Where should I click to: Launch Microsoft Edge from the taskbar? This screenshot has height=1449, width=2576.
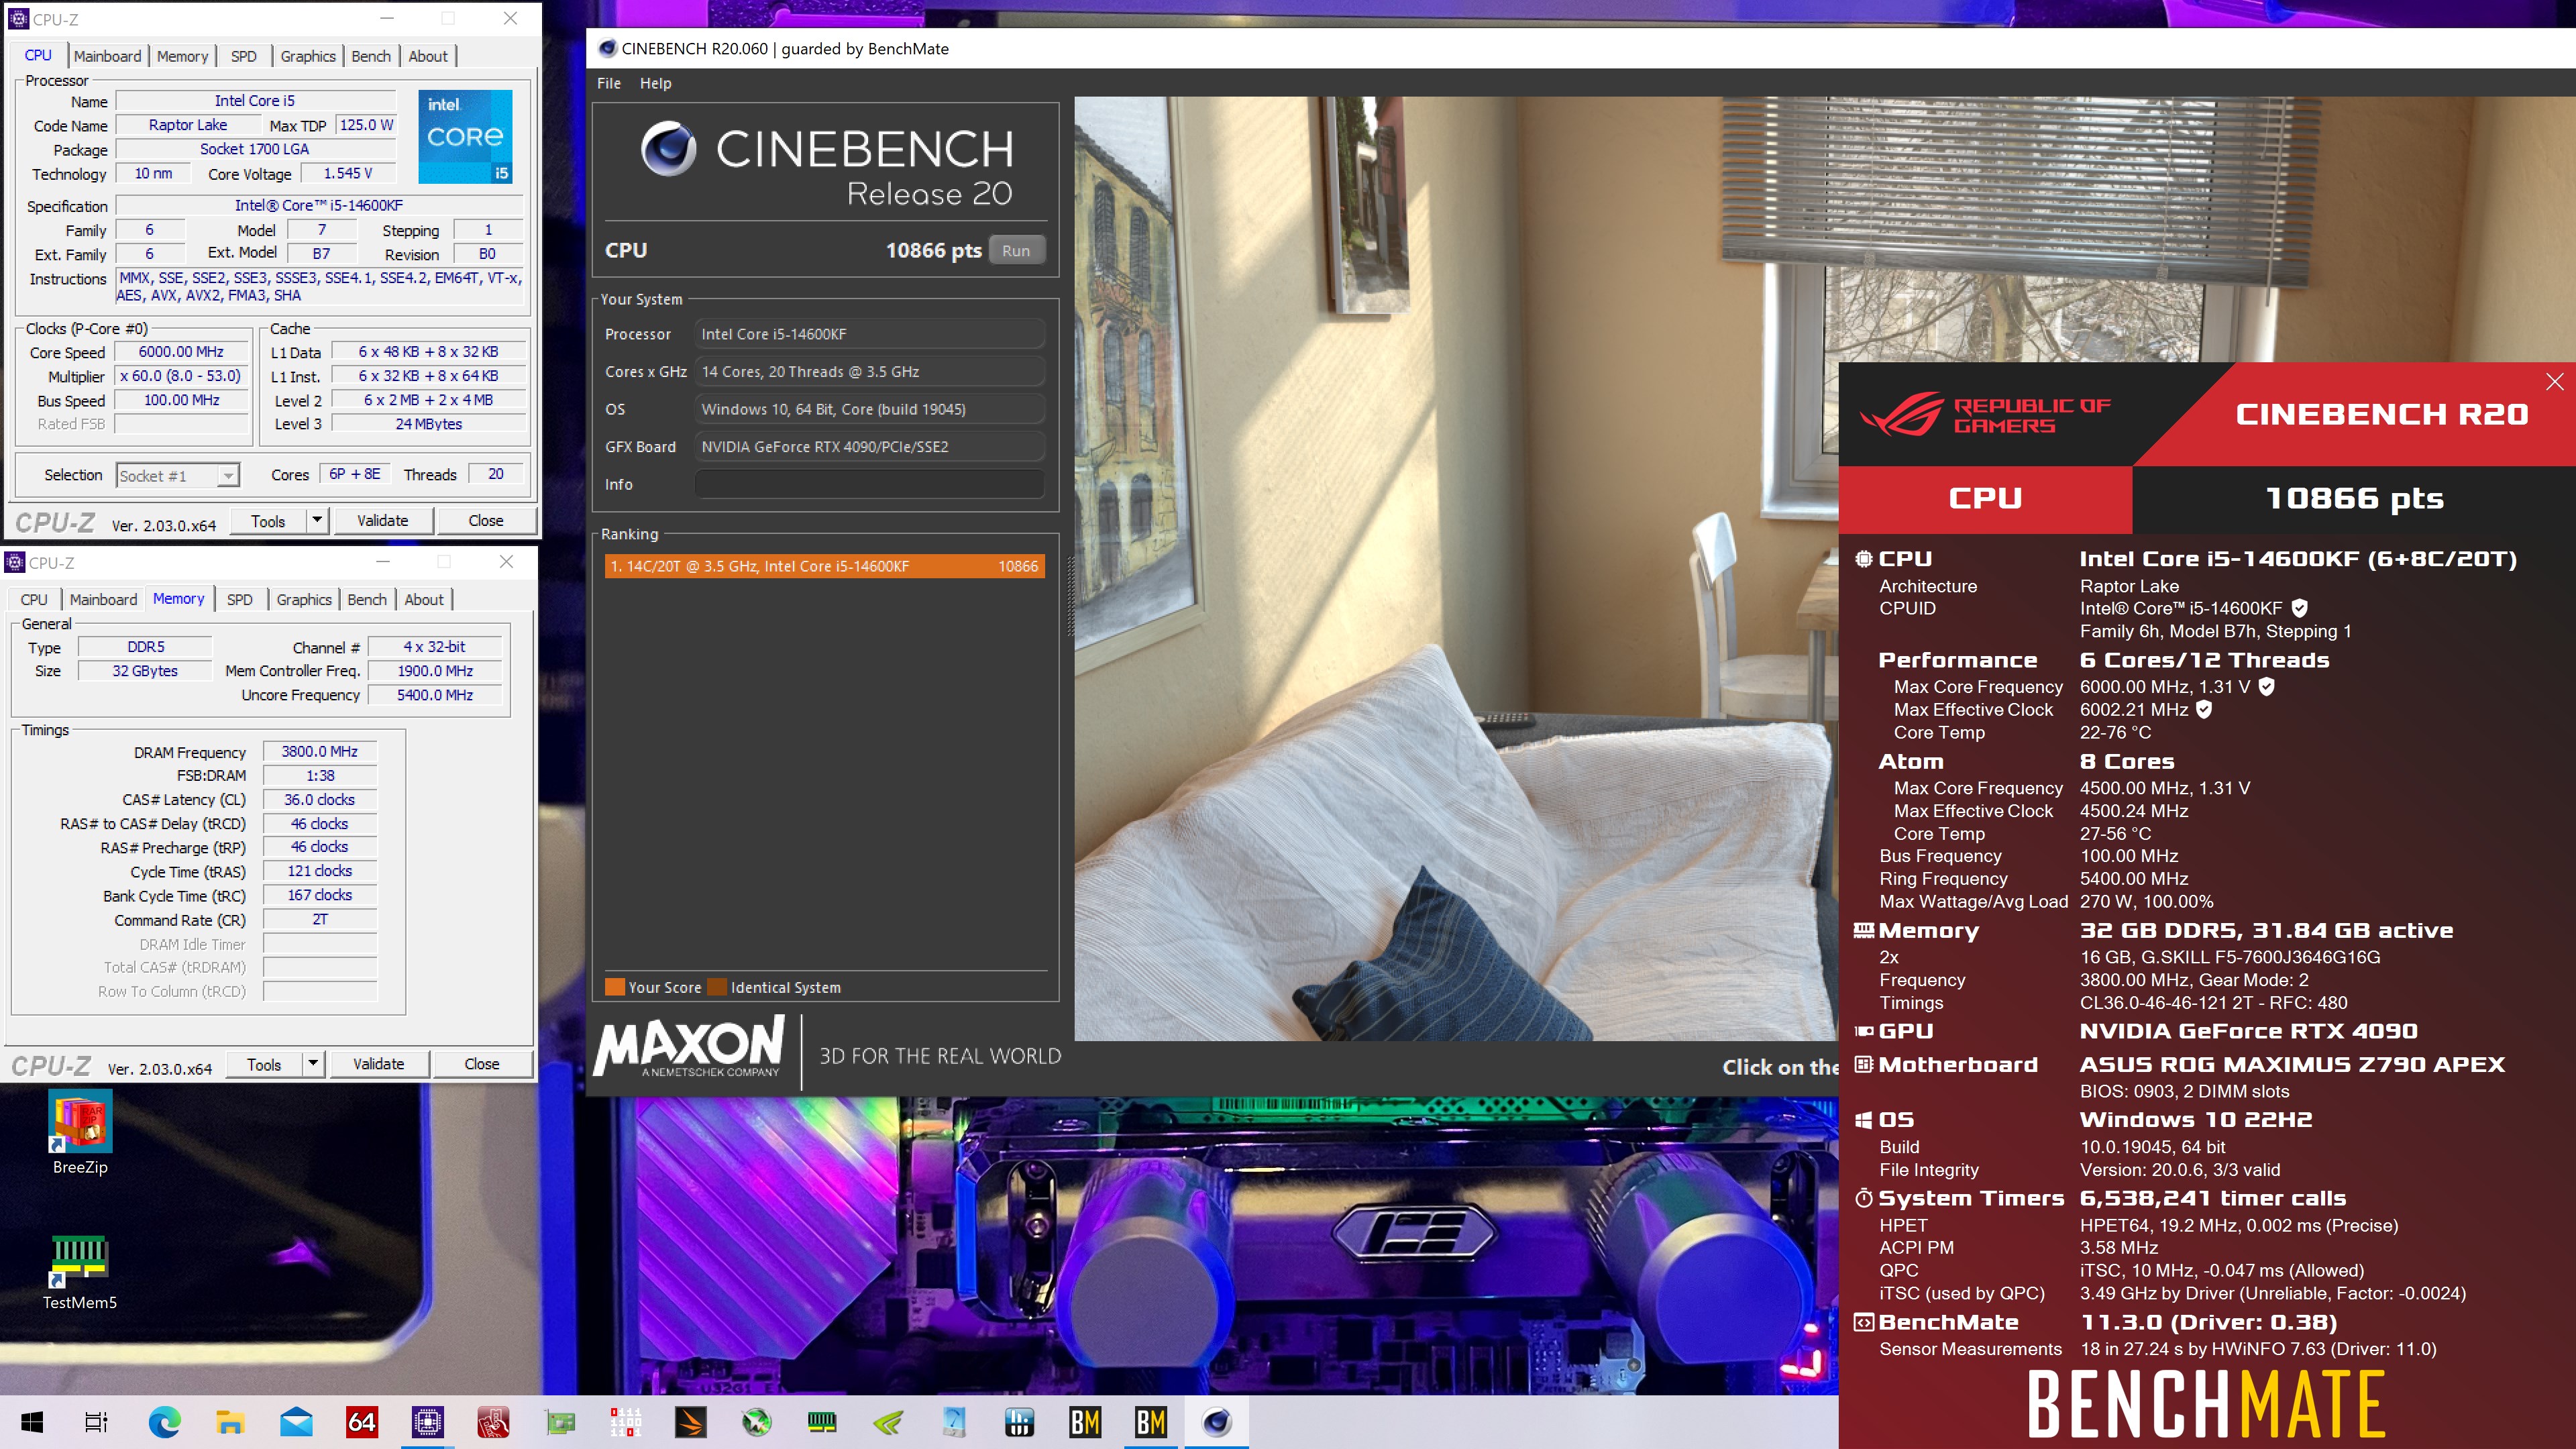pos(164,1421)
